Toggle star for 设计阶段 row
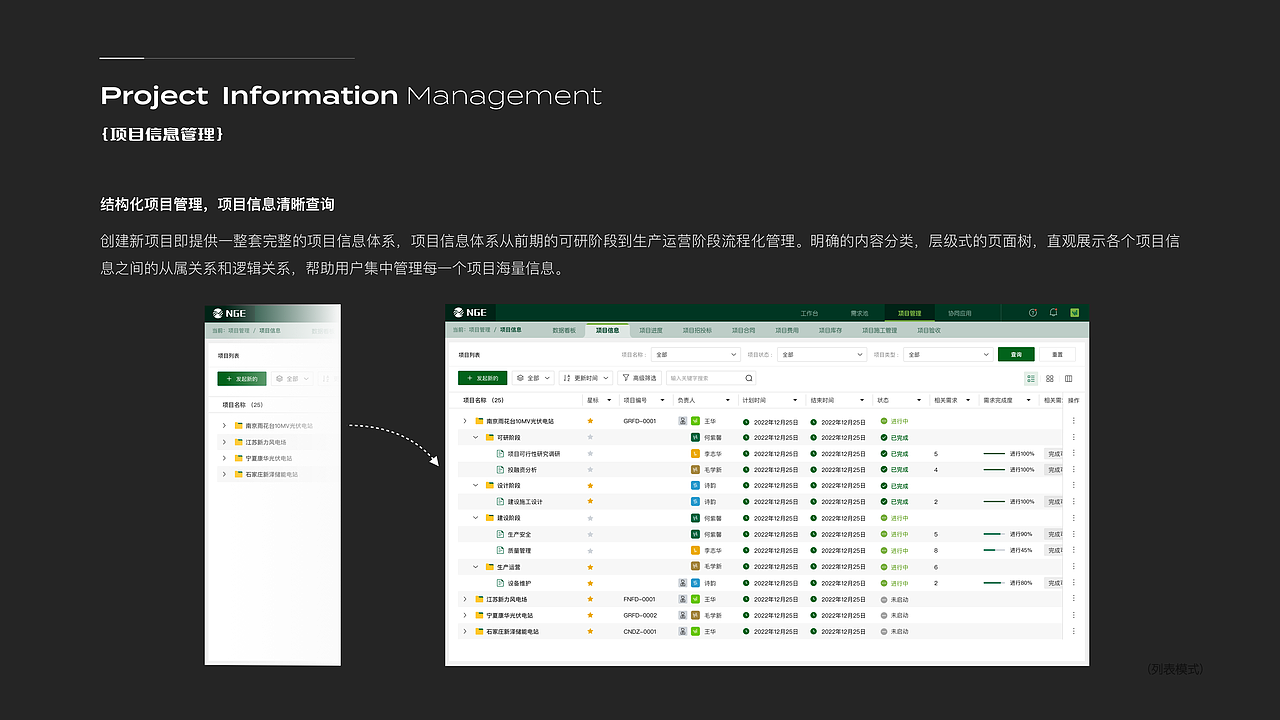1280x720 pixels. (590, 486)
